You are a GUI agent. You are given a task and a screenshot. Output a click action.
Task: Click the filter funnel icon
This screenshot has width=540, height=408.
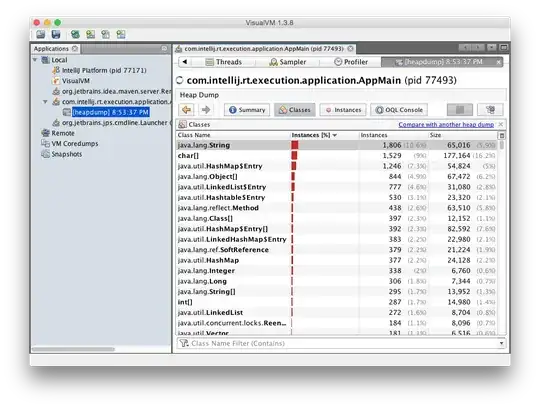[184, 343]
